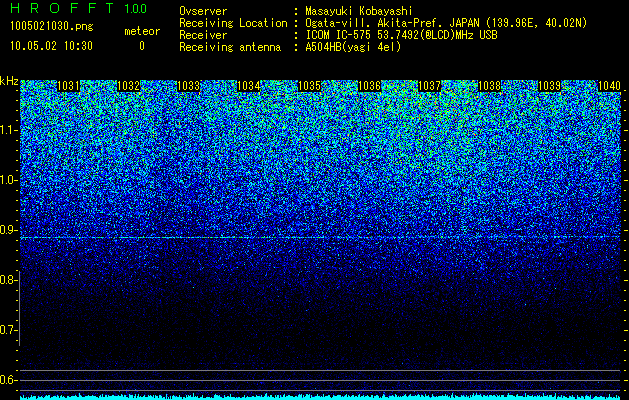
Task: Click the 1033 time marker
Action: click(189, 86)
